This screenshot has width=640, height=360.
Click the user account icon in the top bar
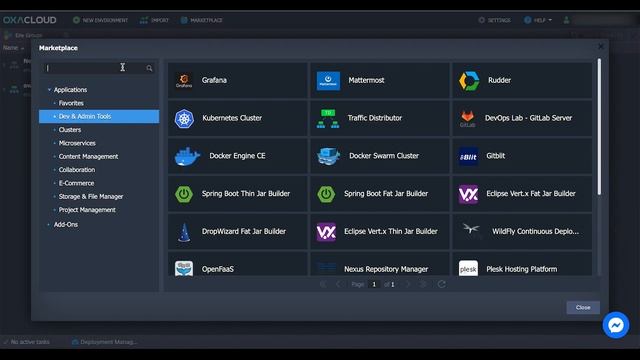pyautogui.click(x=566, y=20)
